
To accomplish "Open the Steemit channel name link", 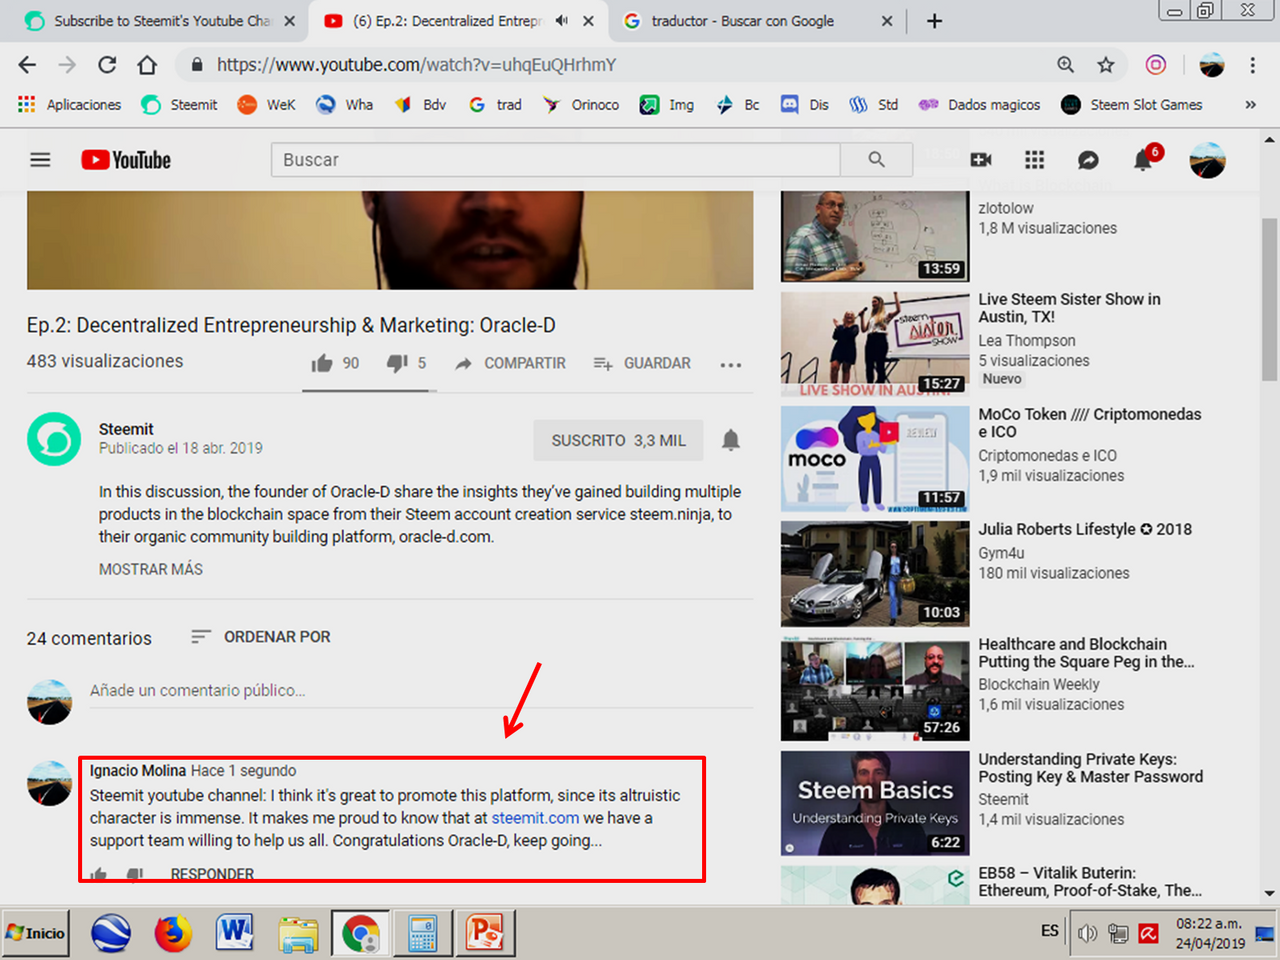I will pos(126,429).
